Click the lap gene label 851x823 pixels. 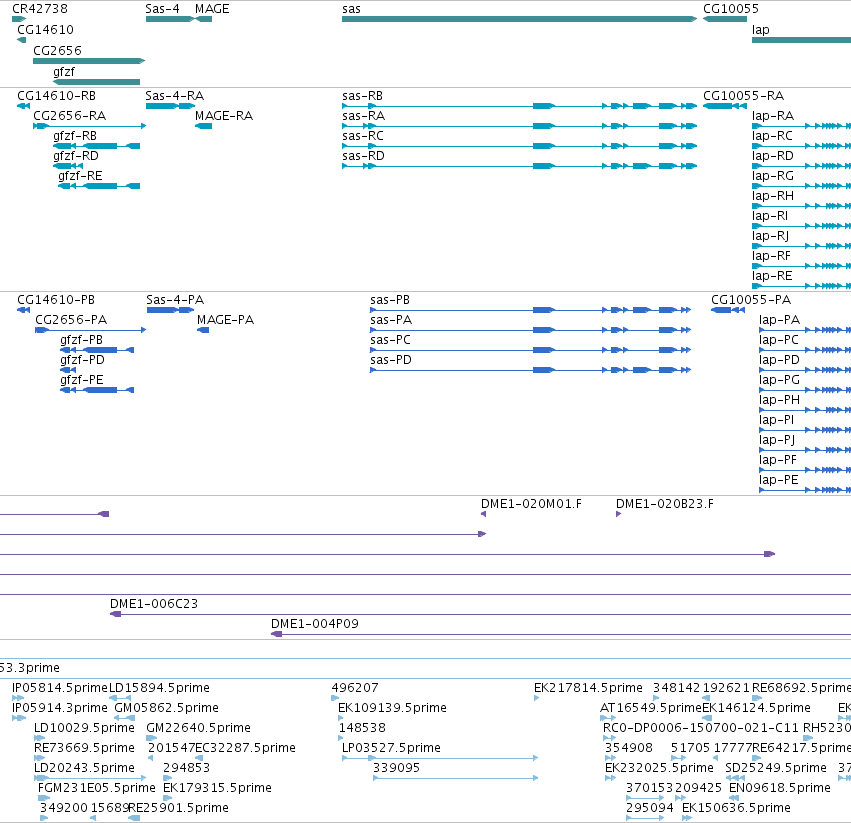point(760,29)
